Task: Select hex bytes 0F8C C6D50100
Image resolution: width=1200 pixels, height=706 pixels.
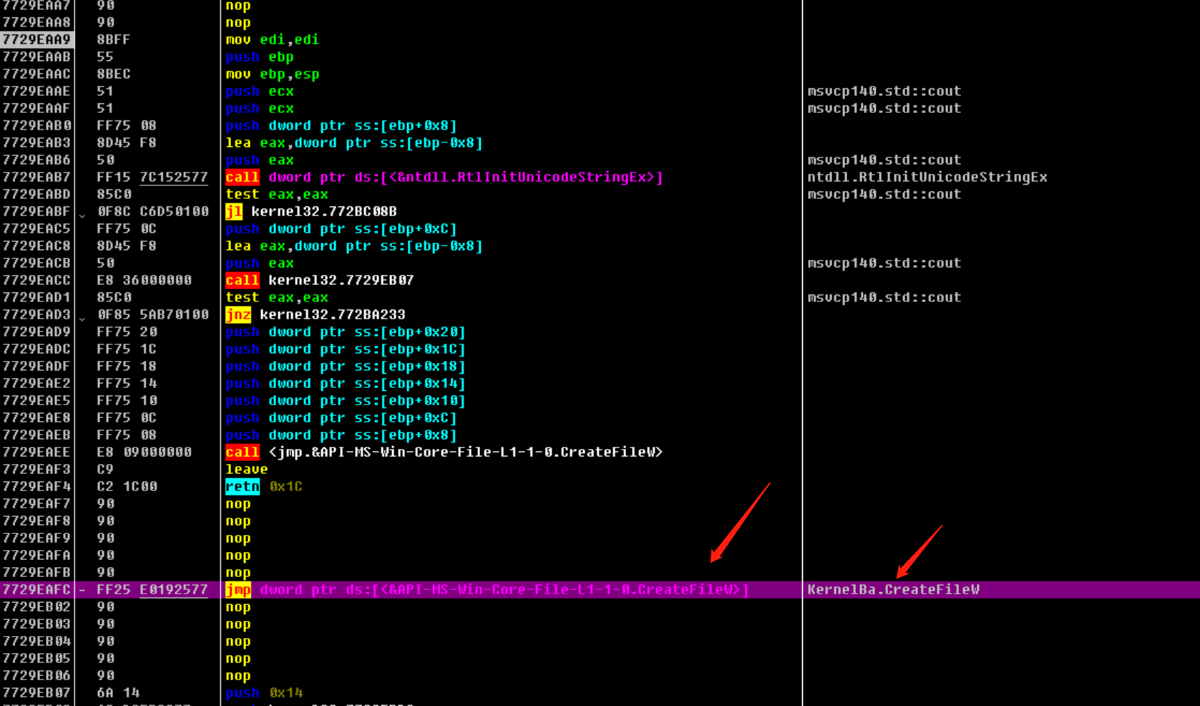Action: [152, 212]
